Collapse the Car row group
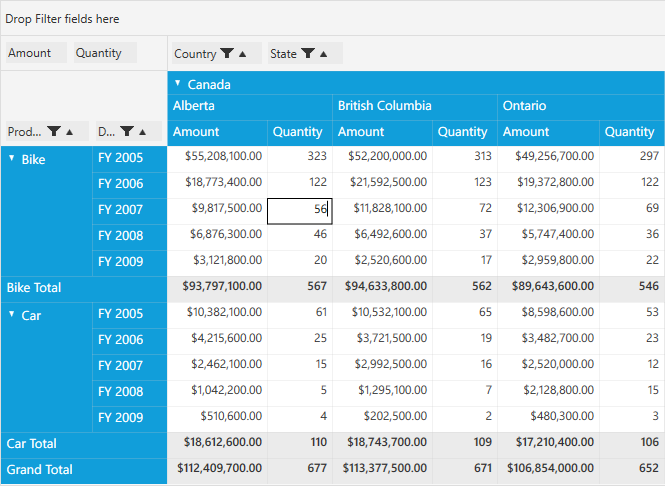Viewport: 665px width, 486px height. (12, 314)
